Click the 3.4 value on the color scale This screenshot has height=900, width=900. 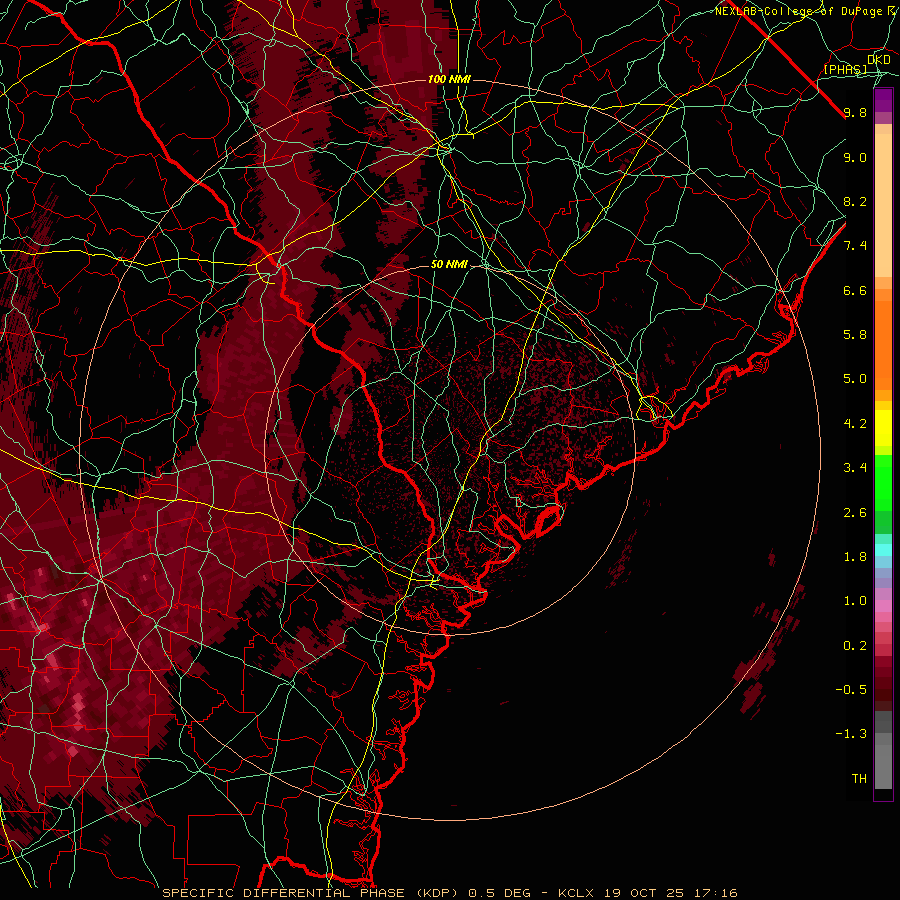[855, 468]
